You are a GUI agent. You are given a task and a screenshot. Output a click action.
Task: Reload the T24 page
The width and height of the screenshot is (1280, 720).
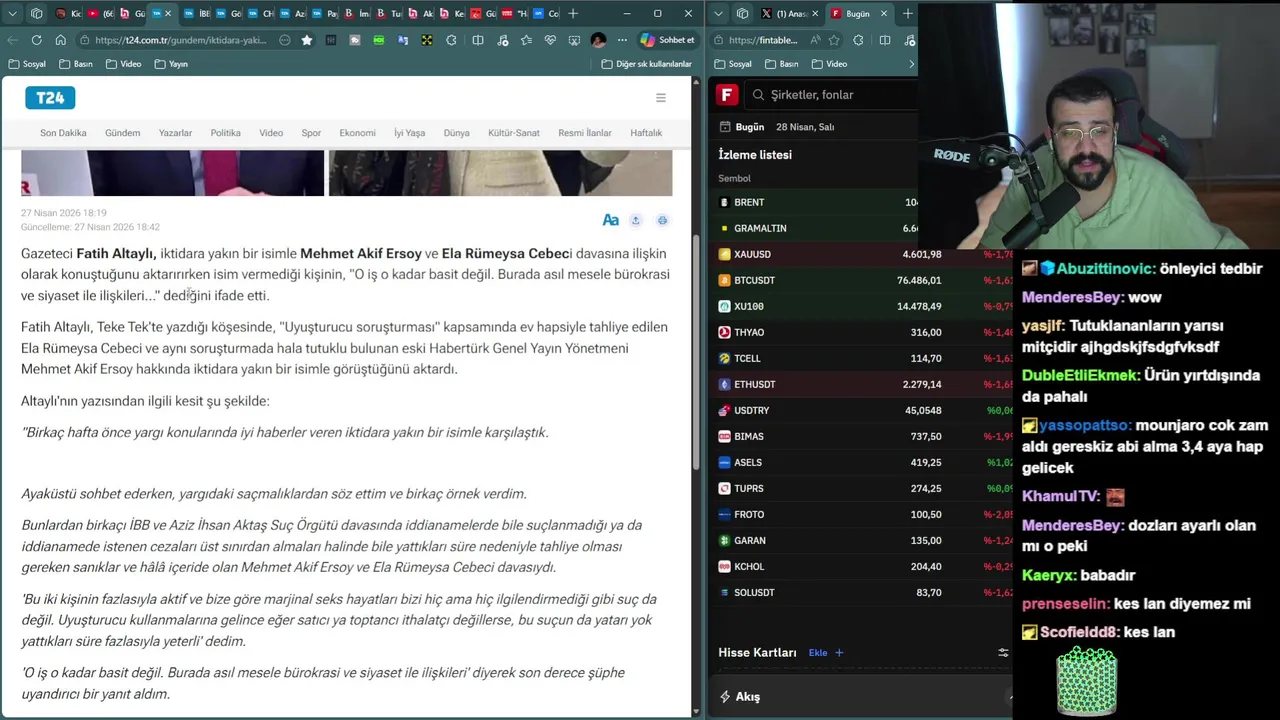pyautogui.click(x=36, y=40)
